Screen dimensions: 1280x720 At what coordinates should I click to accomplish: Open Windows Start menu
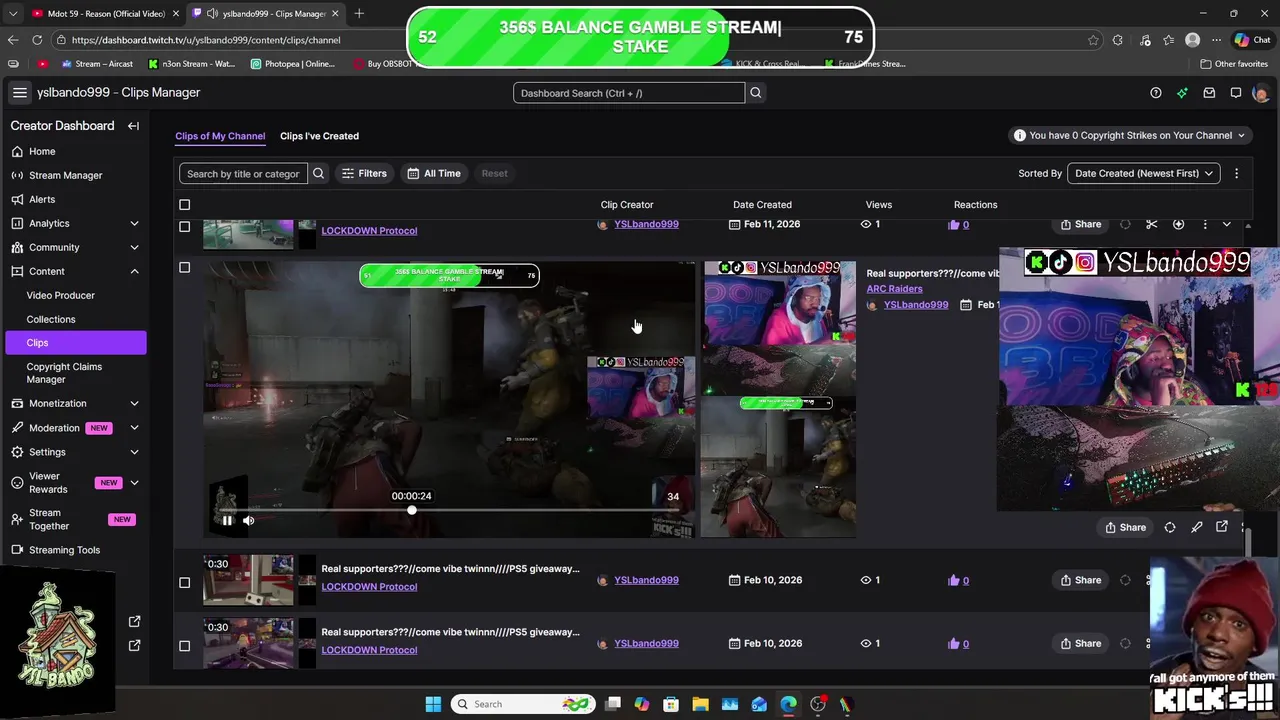[433, 704]
